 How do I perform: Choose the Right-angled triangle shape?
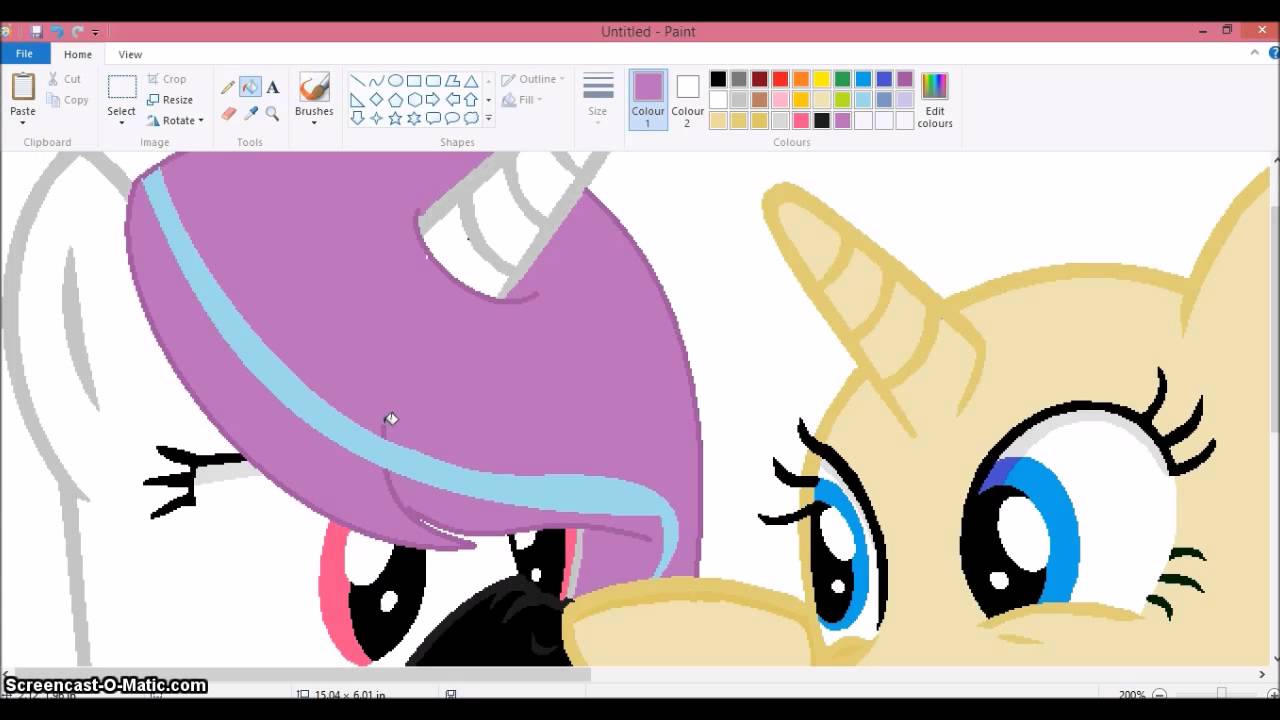coord(357,100)
